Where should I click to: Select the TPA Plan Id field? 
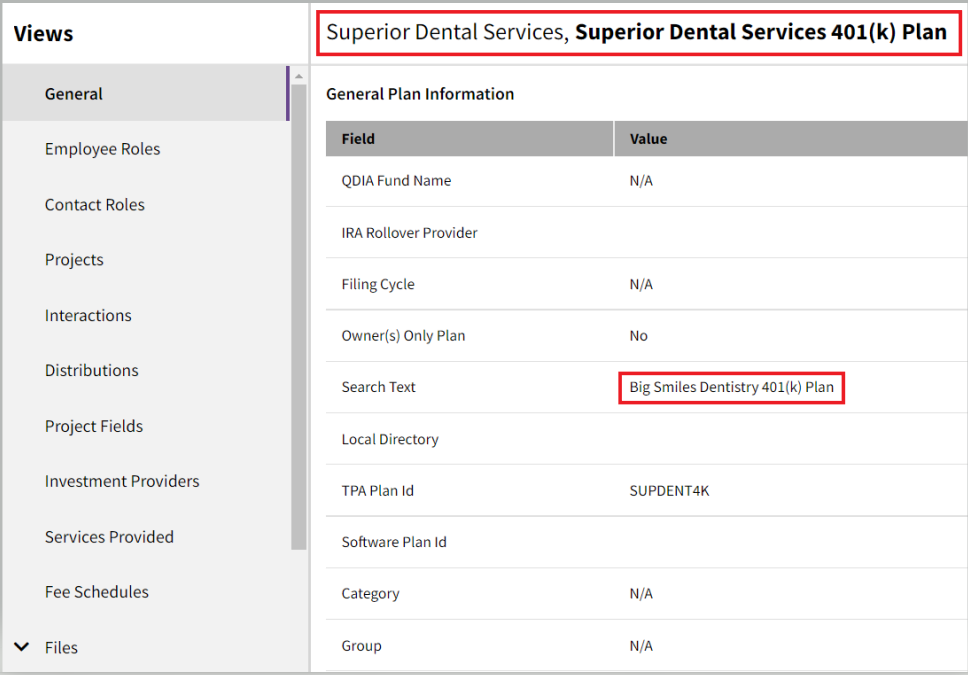pyautogui.click(x=377, y=490)
